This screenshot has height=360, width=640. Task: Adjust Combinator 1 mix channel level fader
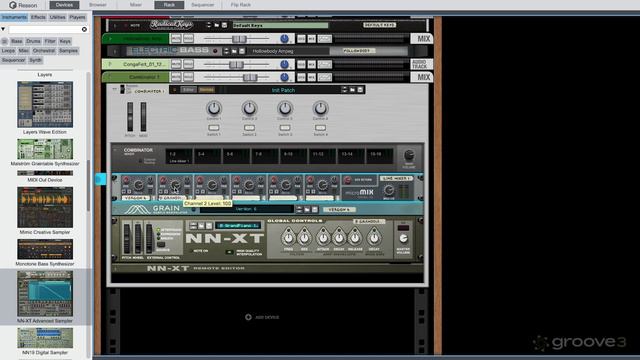point(250,77)
